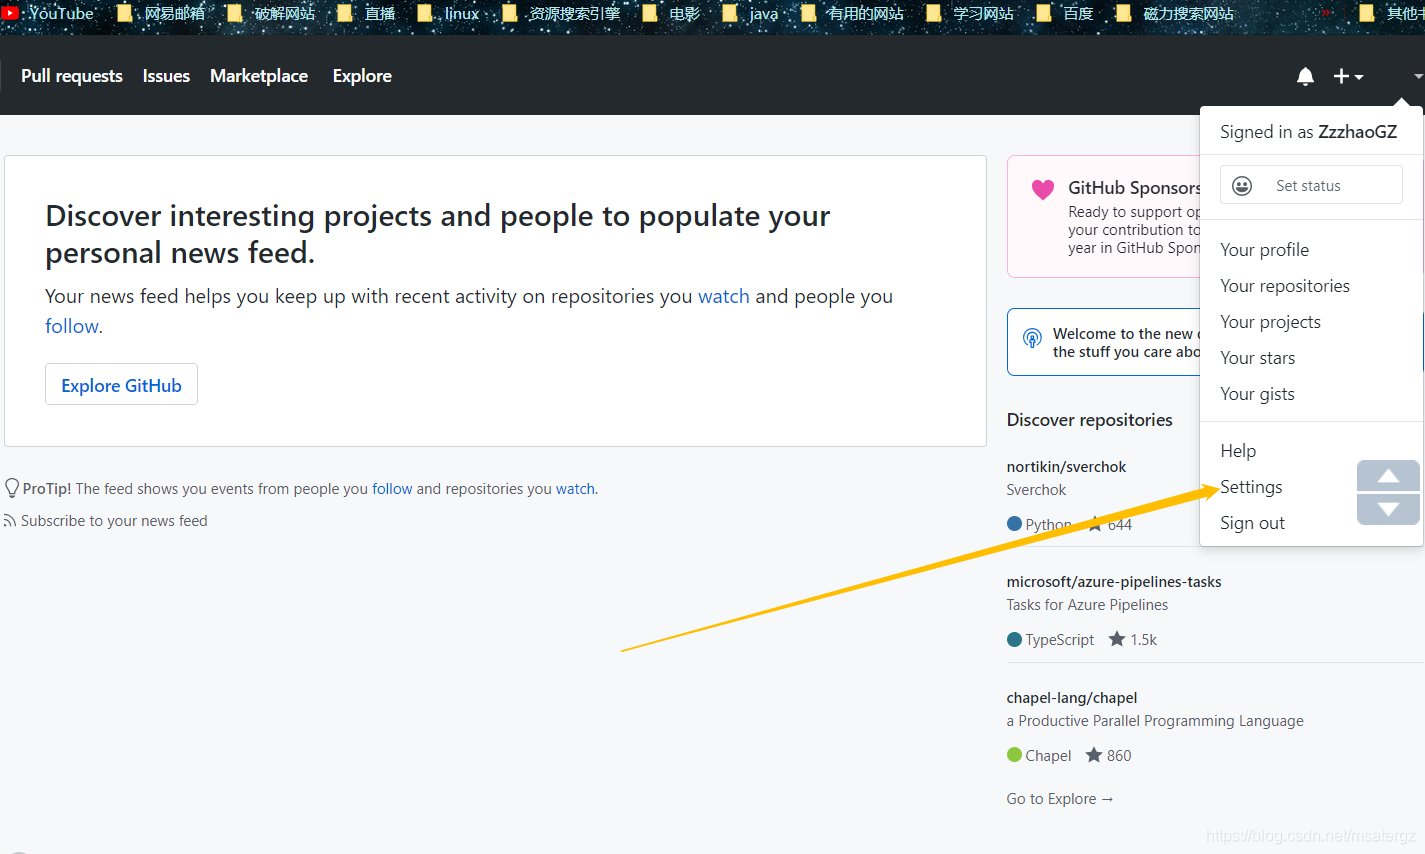The image size is (1425, 854).
Task: Open the YouTube bookmark
Action: [48, 13]
